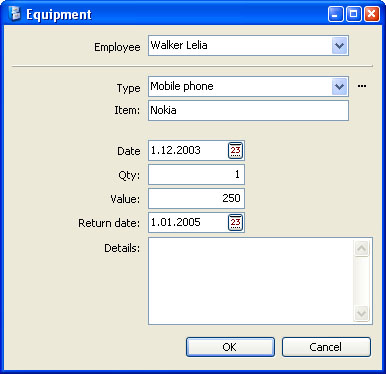The image size is (386, 374).
Task: Open the Date calendar picker icon
Action: coord(236,151)
